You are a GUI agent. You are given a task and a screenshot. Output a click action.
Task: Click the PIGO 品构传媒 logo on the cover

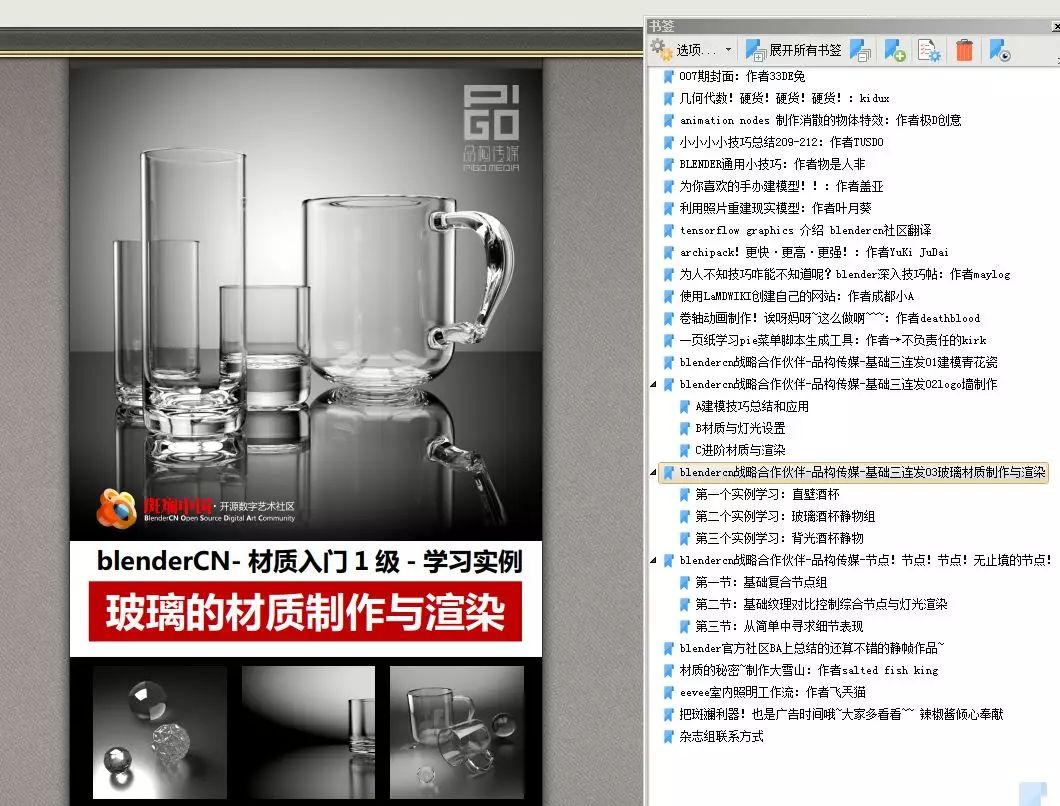[x=491, y=128]
